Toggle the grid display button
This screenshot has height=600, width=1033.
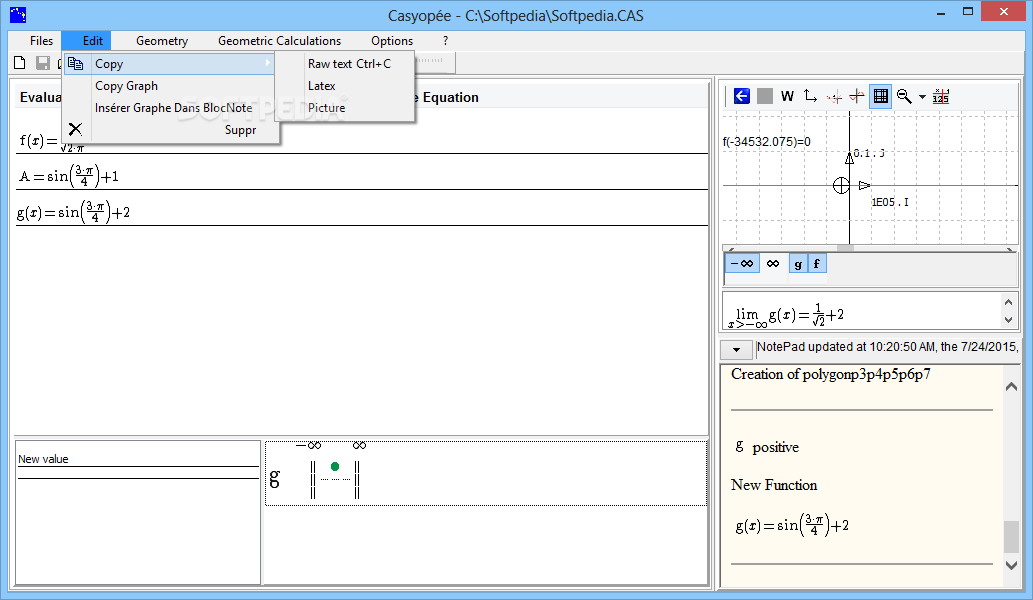coord(880,96)
